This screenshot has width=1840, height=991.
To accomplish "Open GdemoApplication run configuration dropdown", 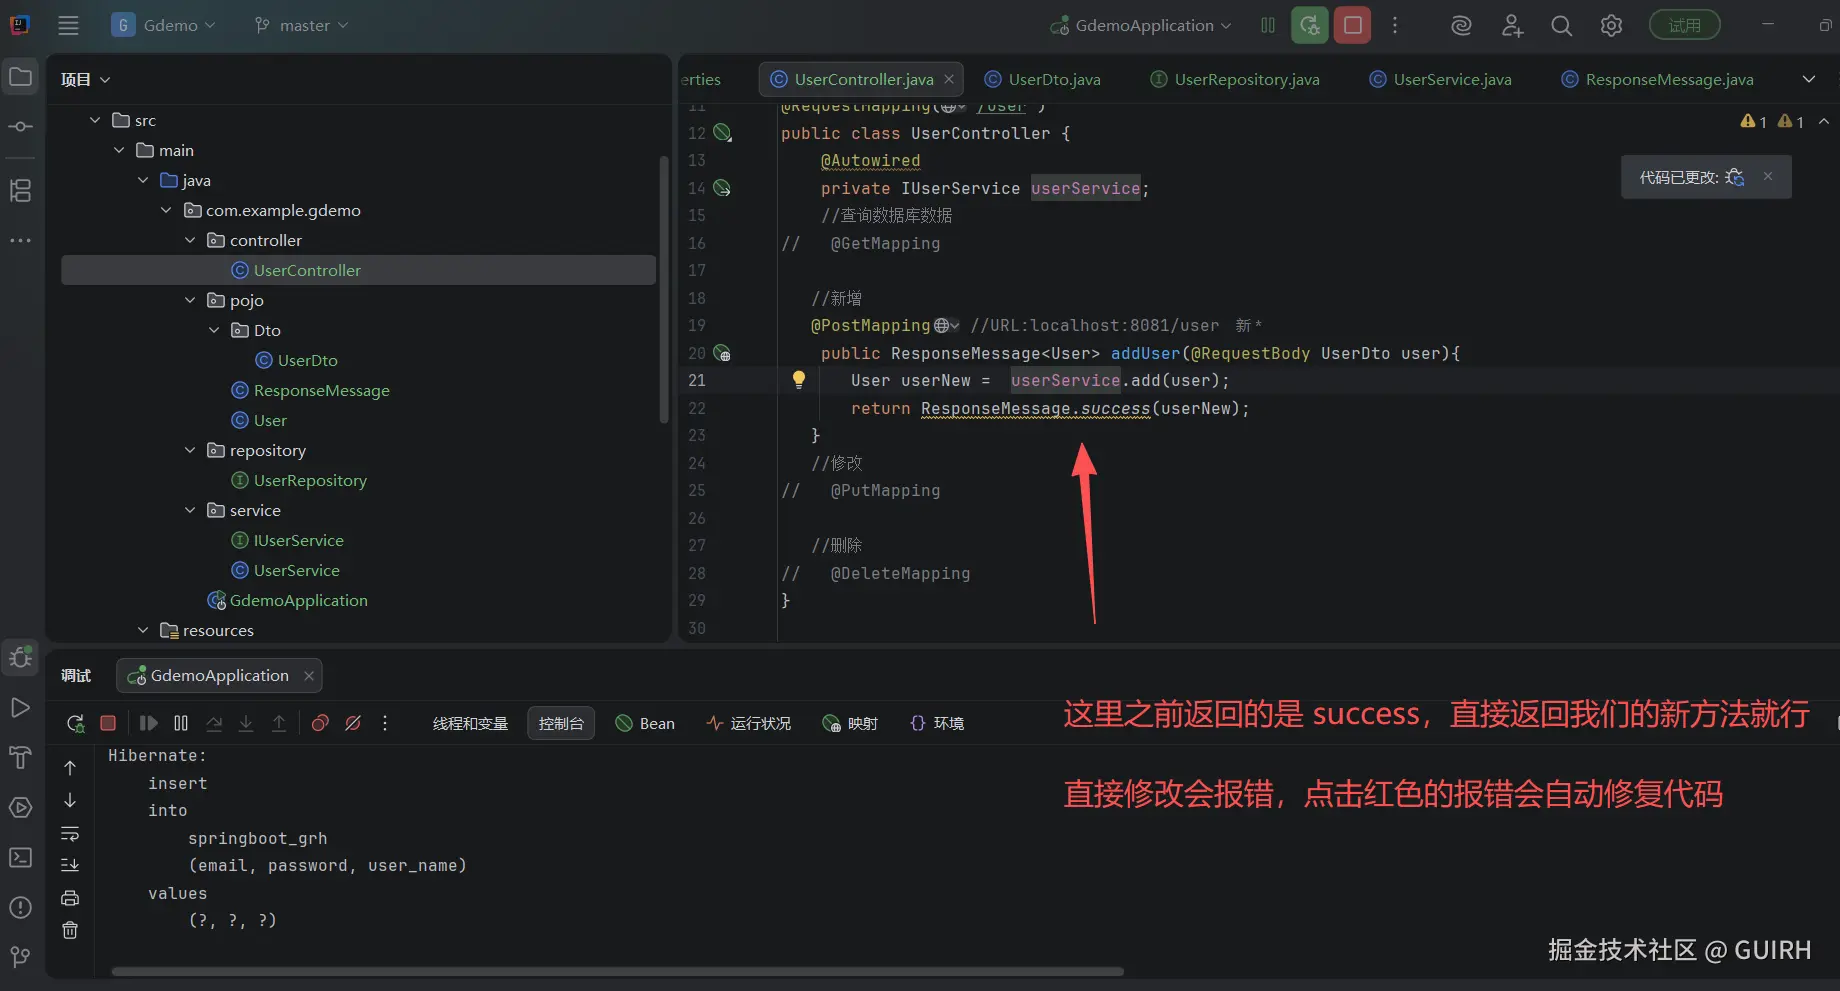I will tap(1141, 26).
